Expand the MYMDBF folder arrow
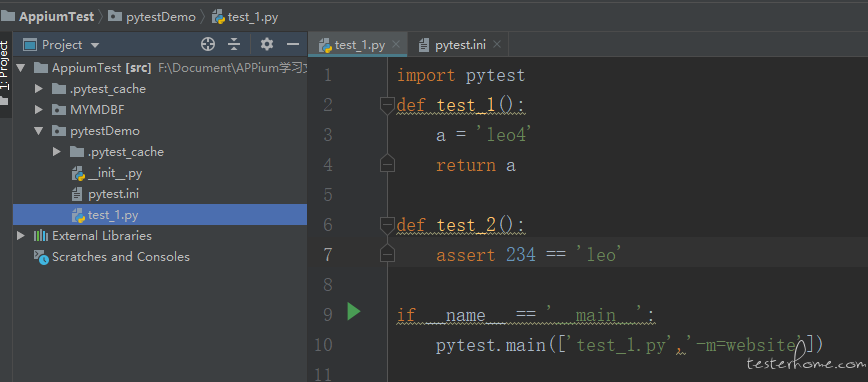The height and width of the screenshot is (382, 868). 38,110
